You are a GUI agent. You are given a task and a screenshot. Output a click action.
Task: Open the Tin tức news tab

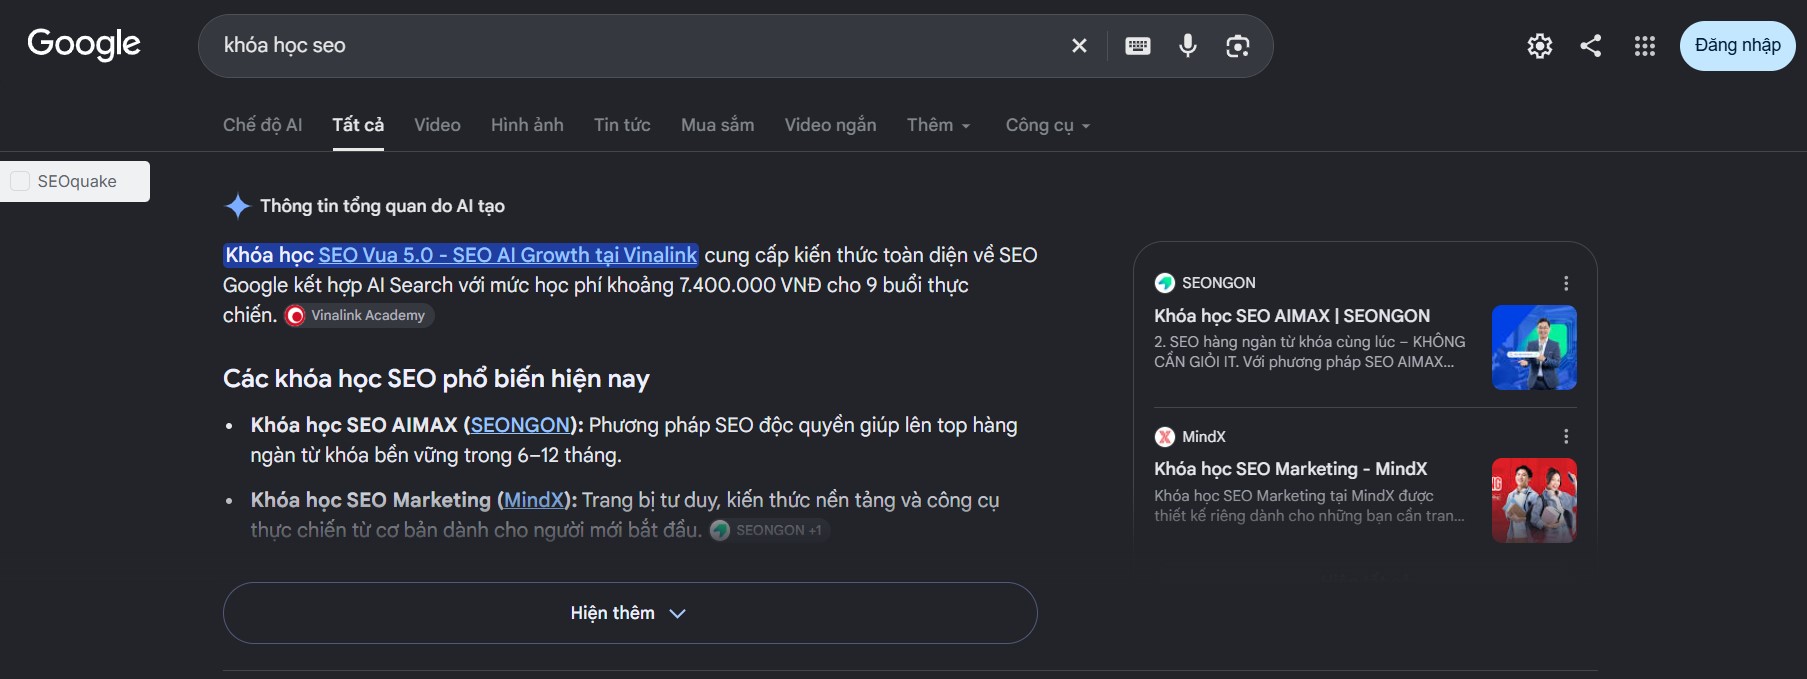pos(622,125)
